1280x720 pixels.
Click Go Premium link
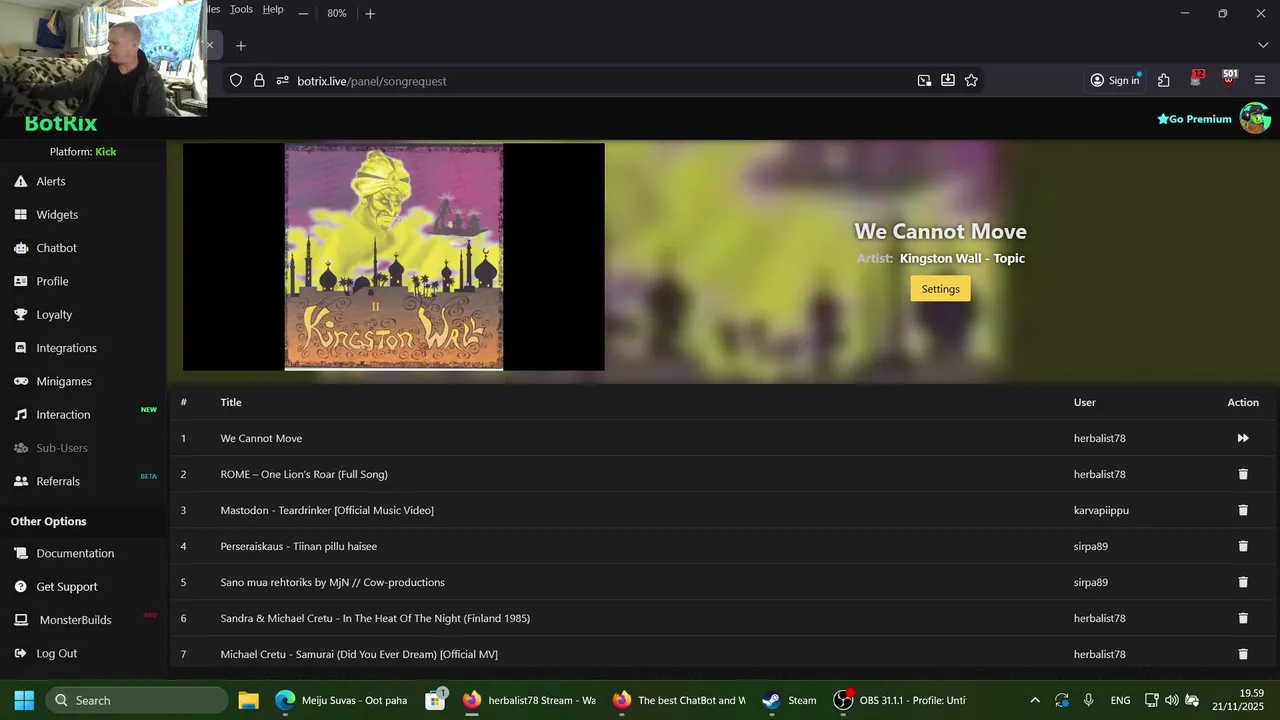coord(1194,119)
